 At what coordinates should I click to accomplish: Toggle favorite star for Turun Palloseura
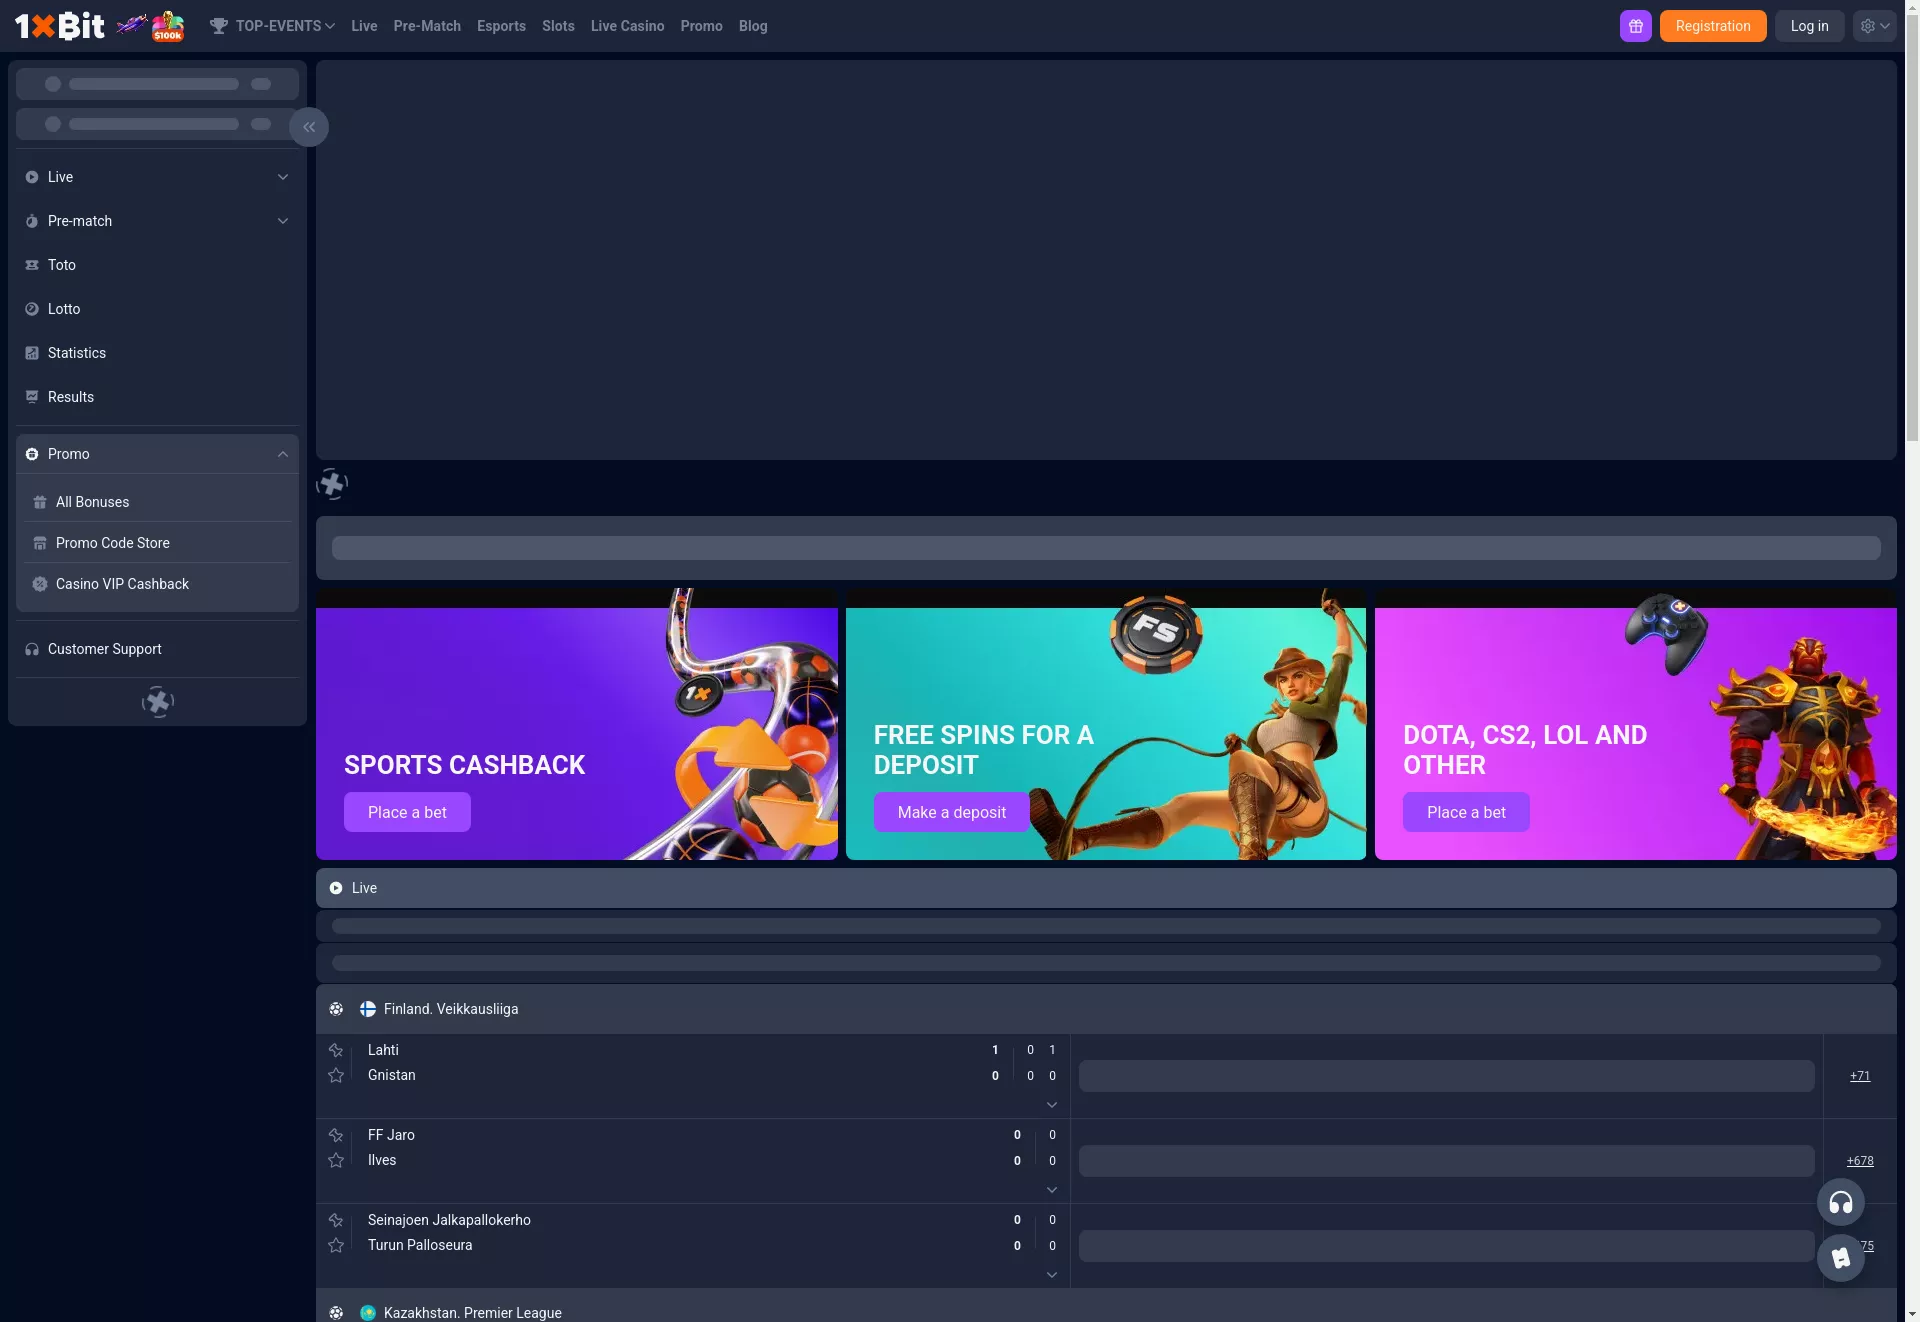[336, 1245]
